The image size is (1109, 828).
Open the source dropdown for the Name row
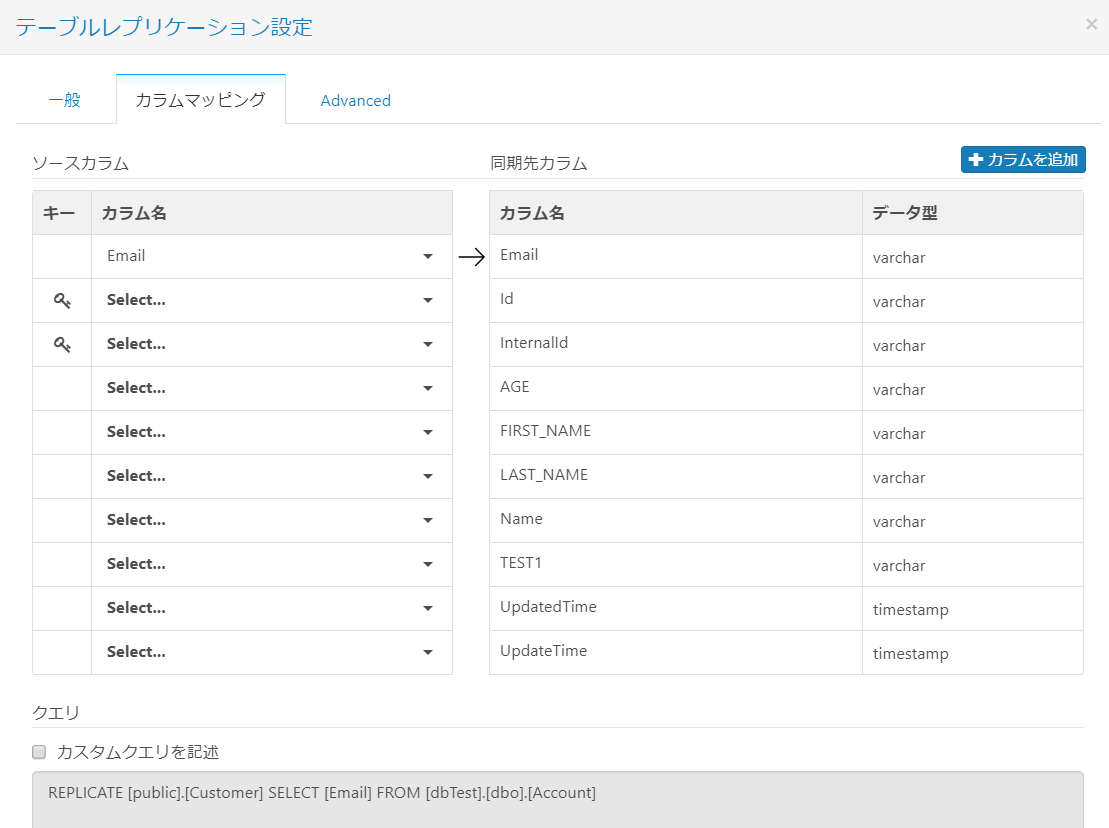coord(271,520)
